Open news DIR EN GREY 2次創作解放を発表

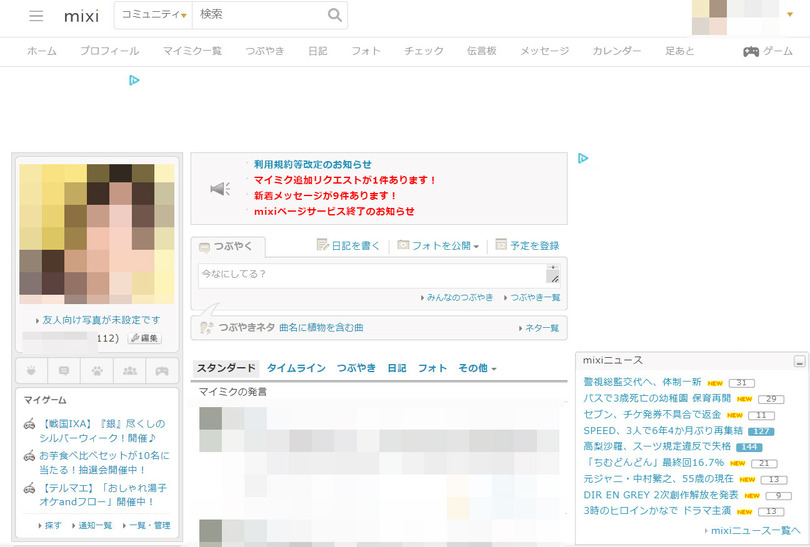click(x=661, y=495)
